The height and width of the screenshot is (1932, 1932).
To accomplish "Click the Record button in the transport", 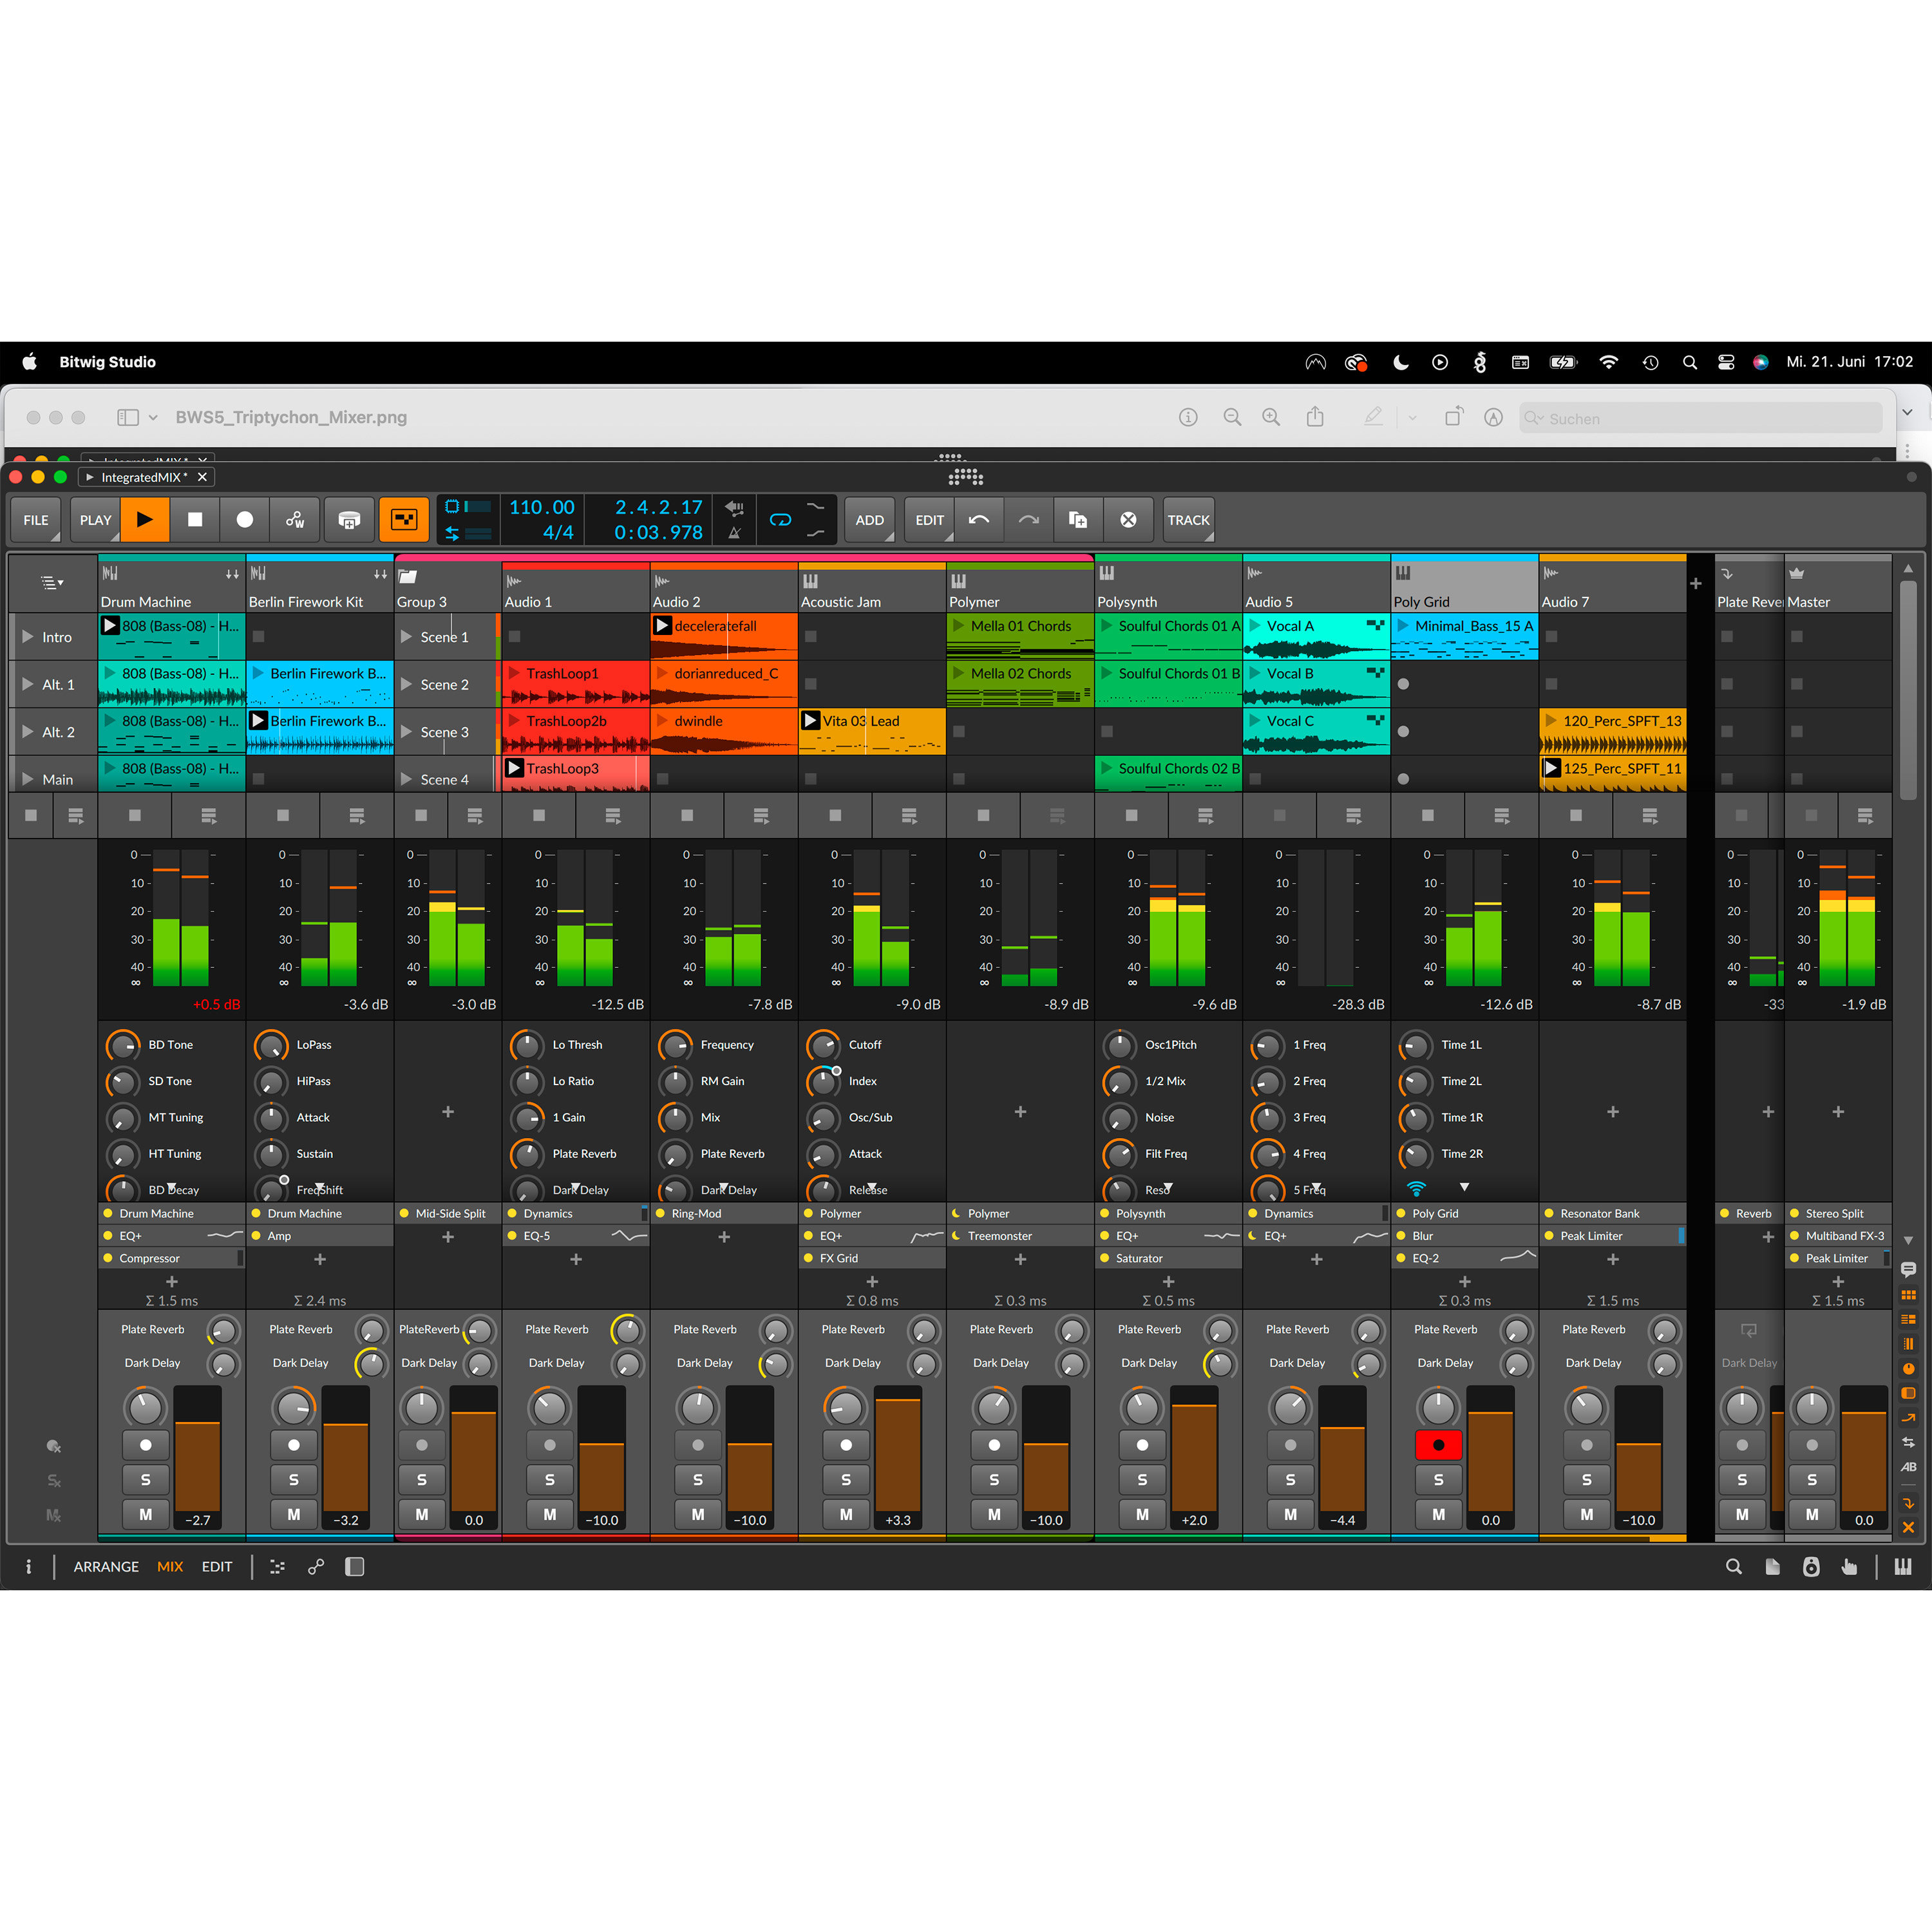I will (x=244, y=519).
